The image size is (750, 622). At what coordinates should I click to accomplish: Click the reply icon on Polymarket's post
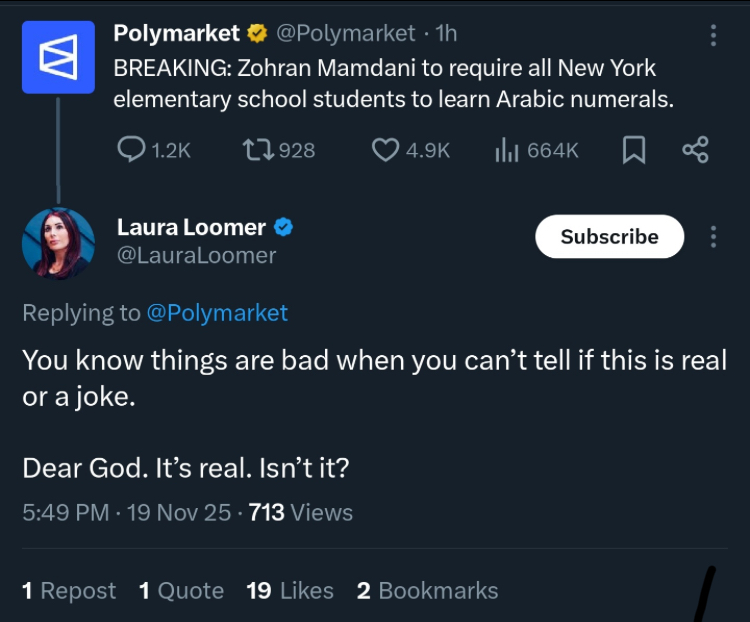coord(133,150)
